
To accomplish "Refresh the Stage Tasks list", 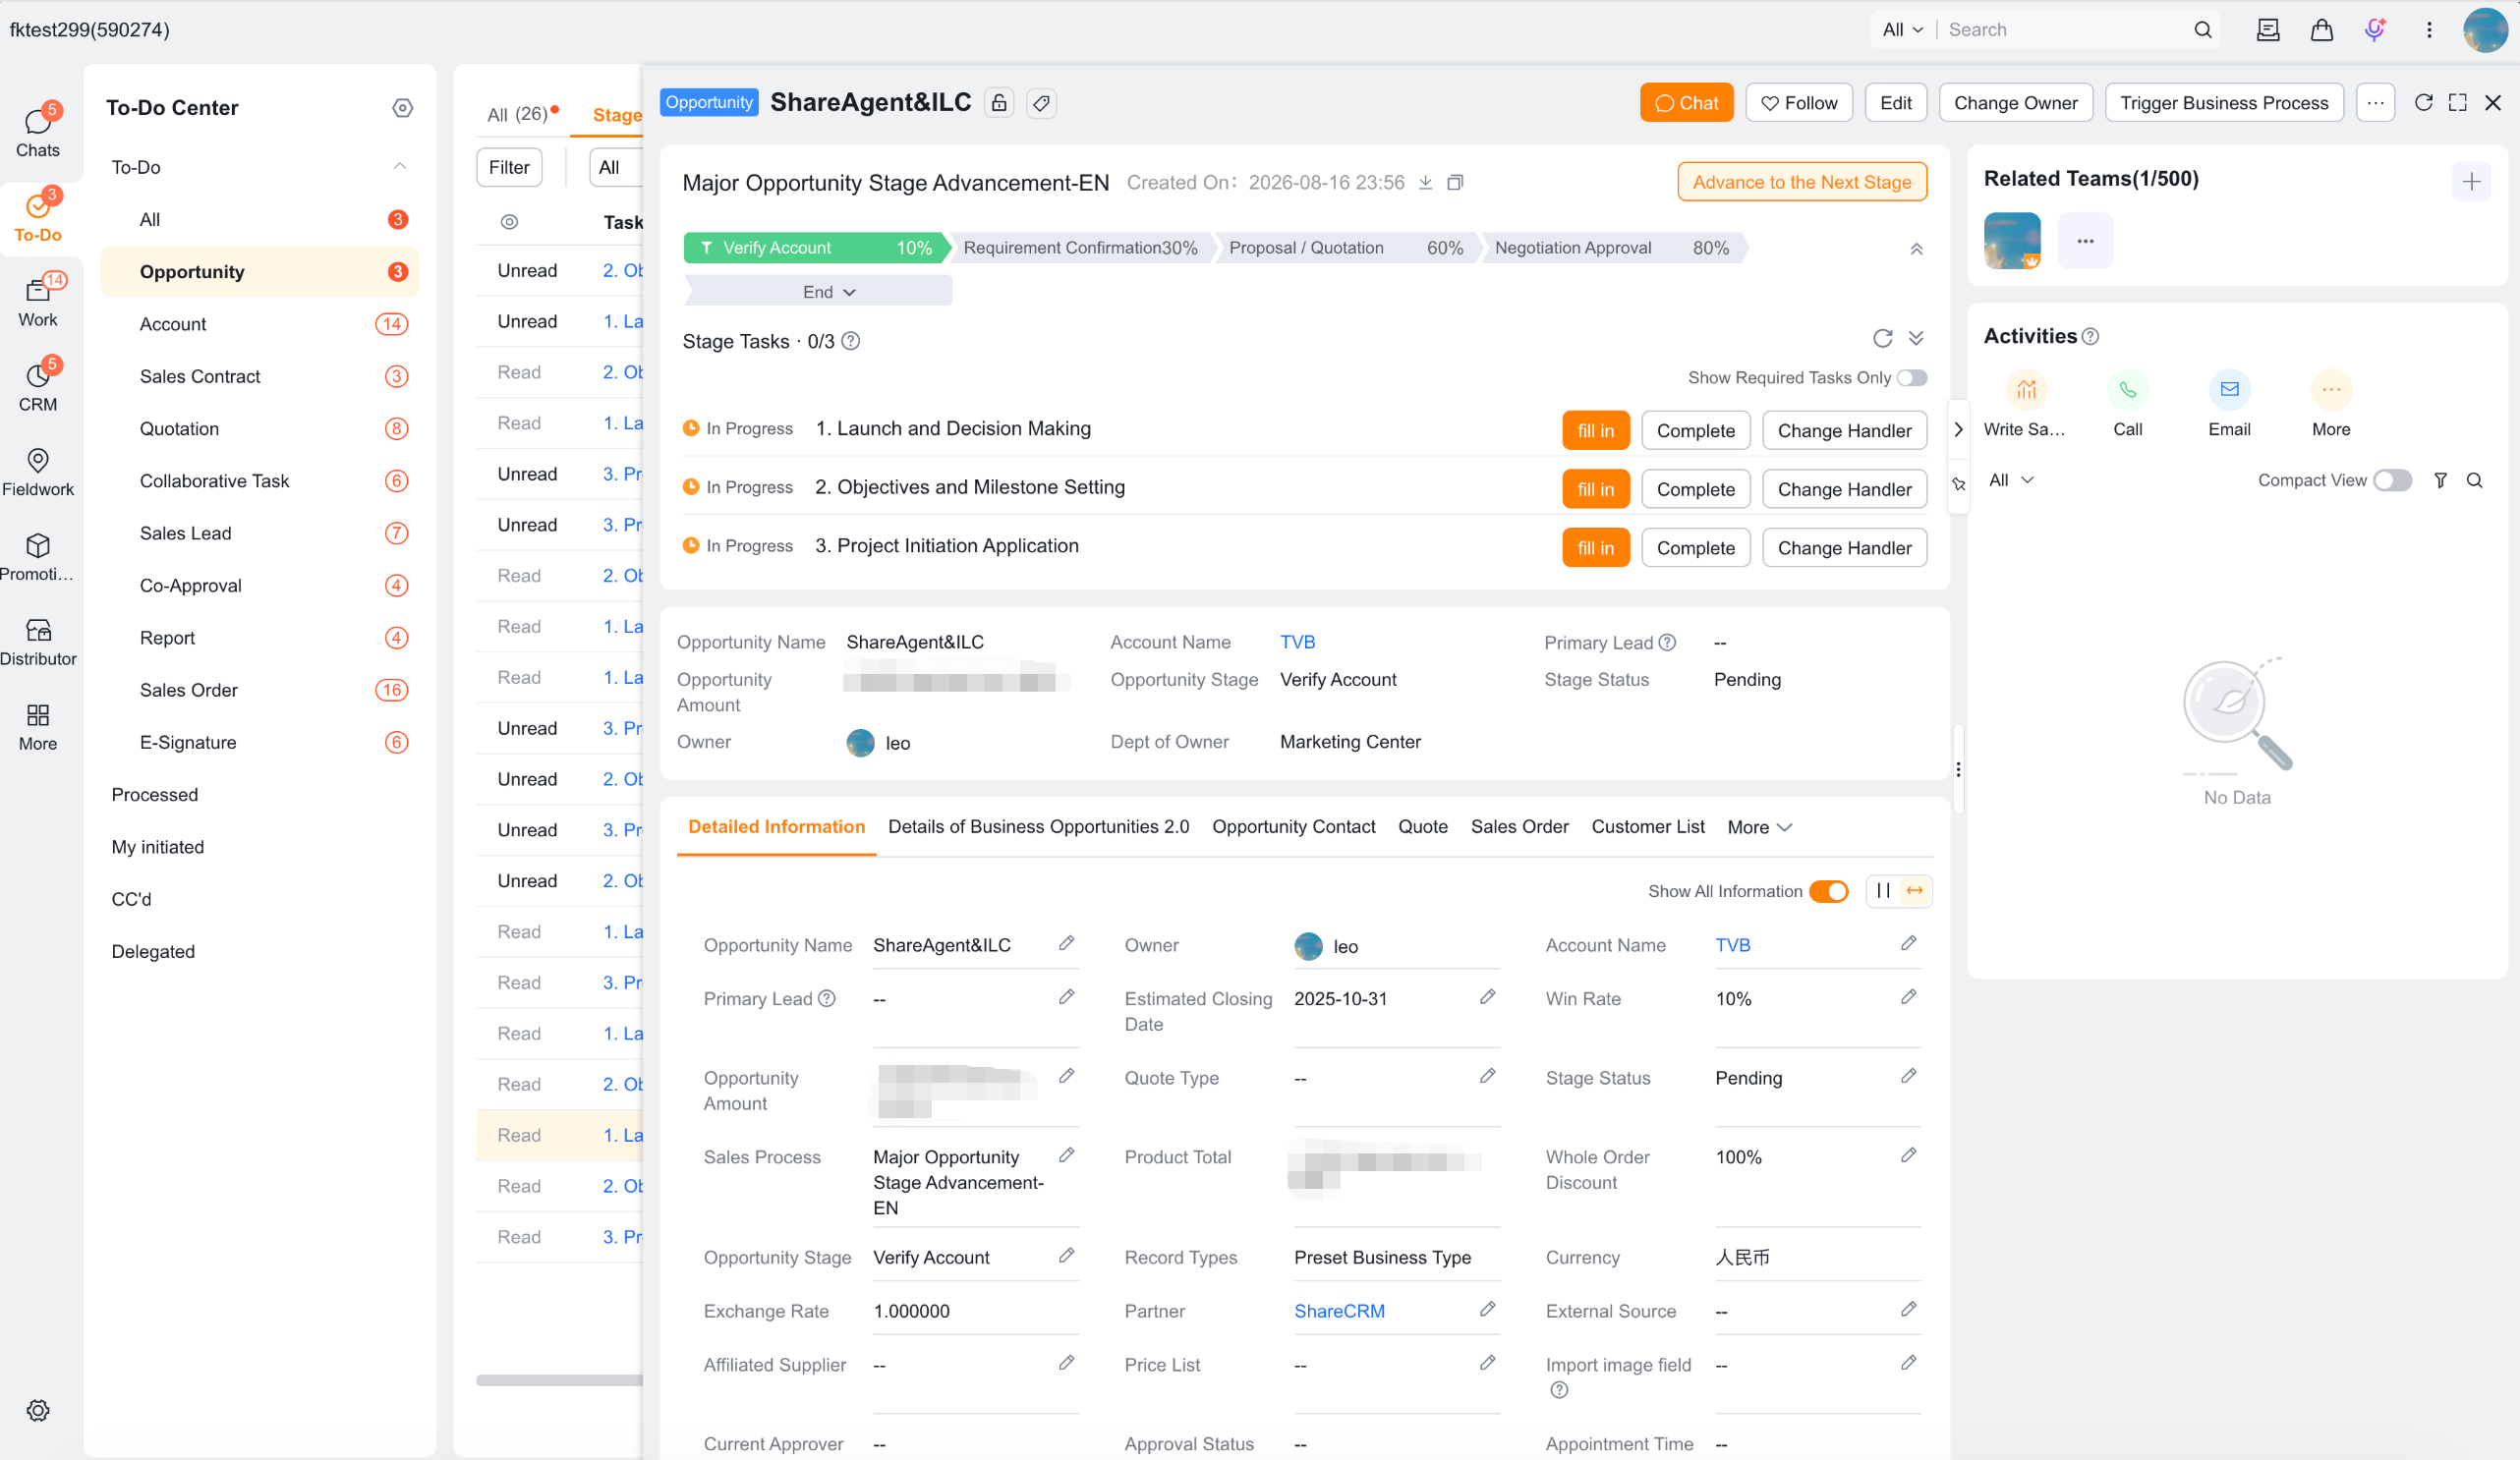I will pos(1882,338).
